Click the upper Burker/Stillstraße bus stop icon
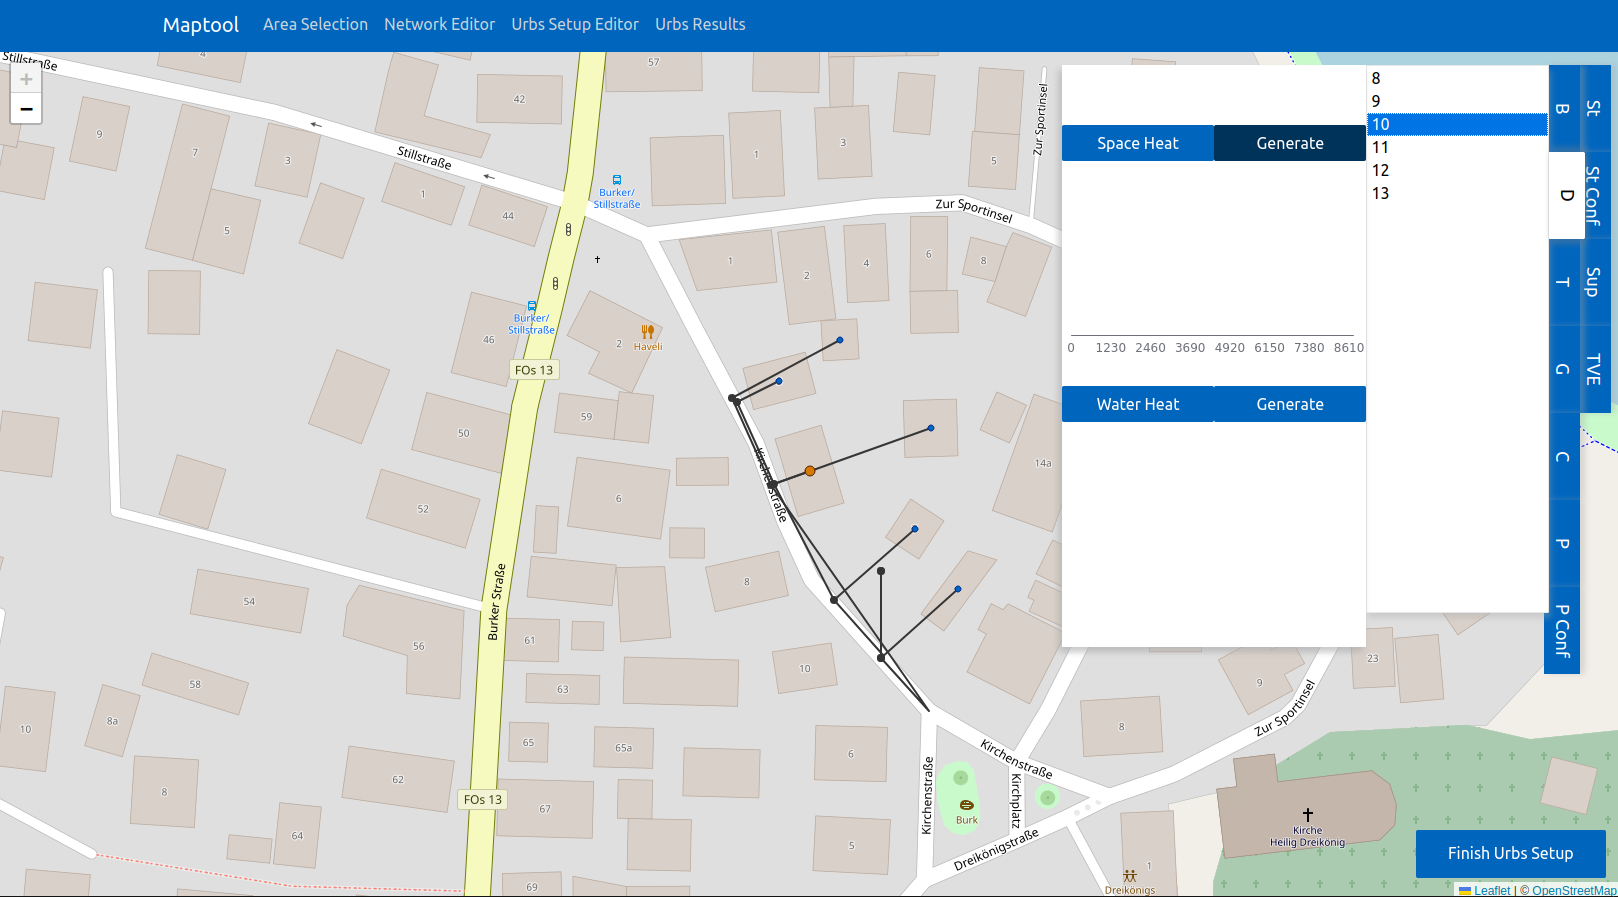 [x=617, y=180]
